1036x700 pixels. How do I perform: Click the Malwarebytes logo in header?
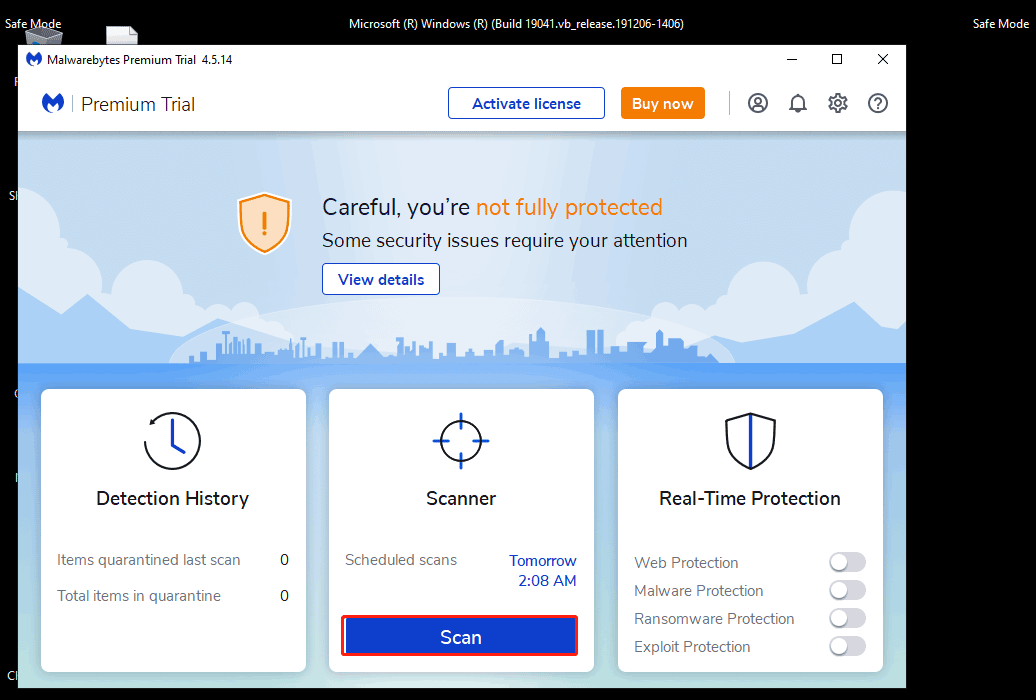53,104
